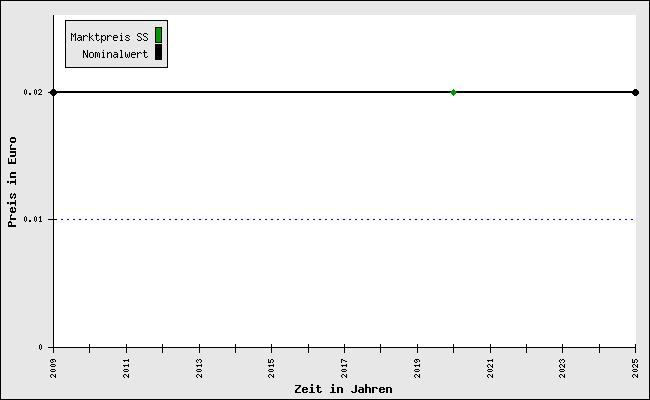Click the blue dotted 0.01 gridline
650x400 pixels.
[344, 219]
